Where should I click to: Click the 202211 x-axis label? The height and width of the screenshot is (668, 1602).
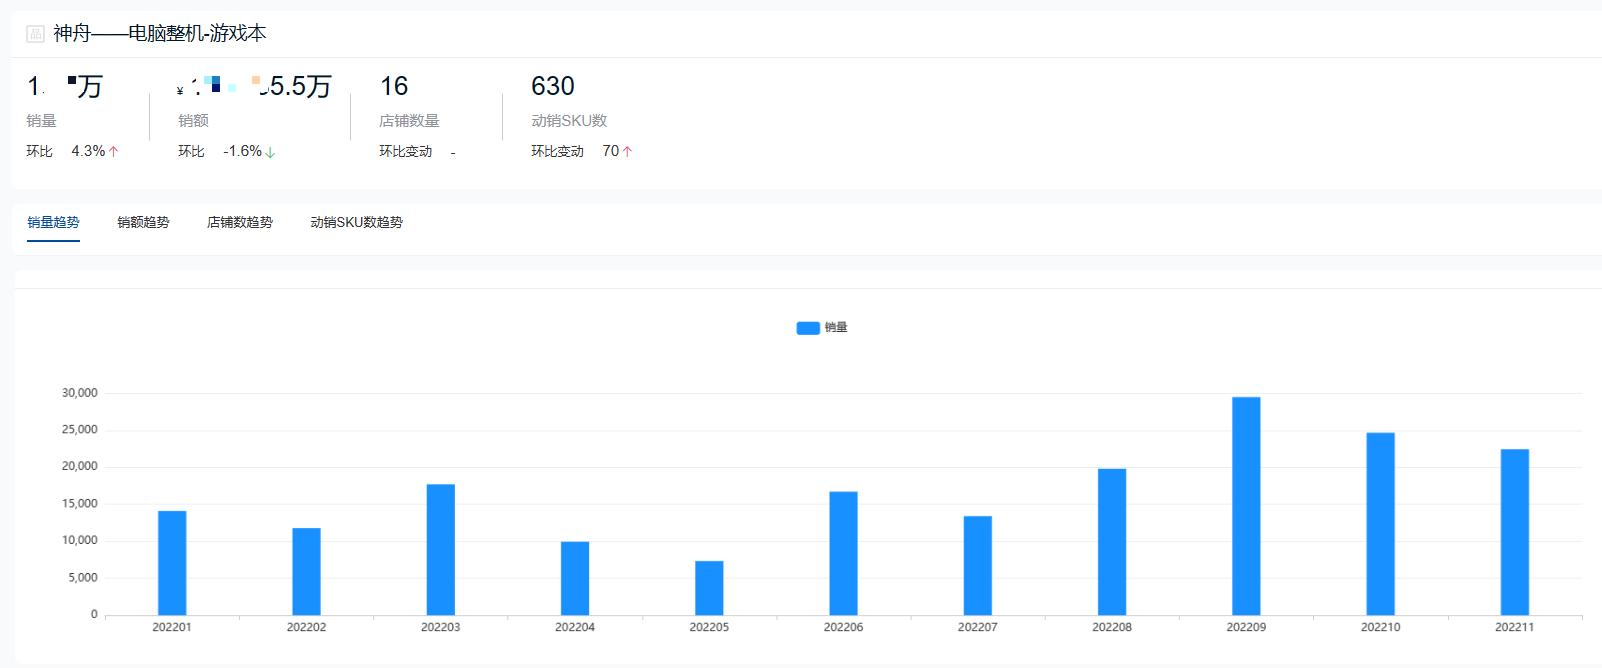click(1514, 627)
